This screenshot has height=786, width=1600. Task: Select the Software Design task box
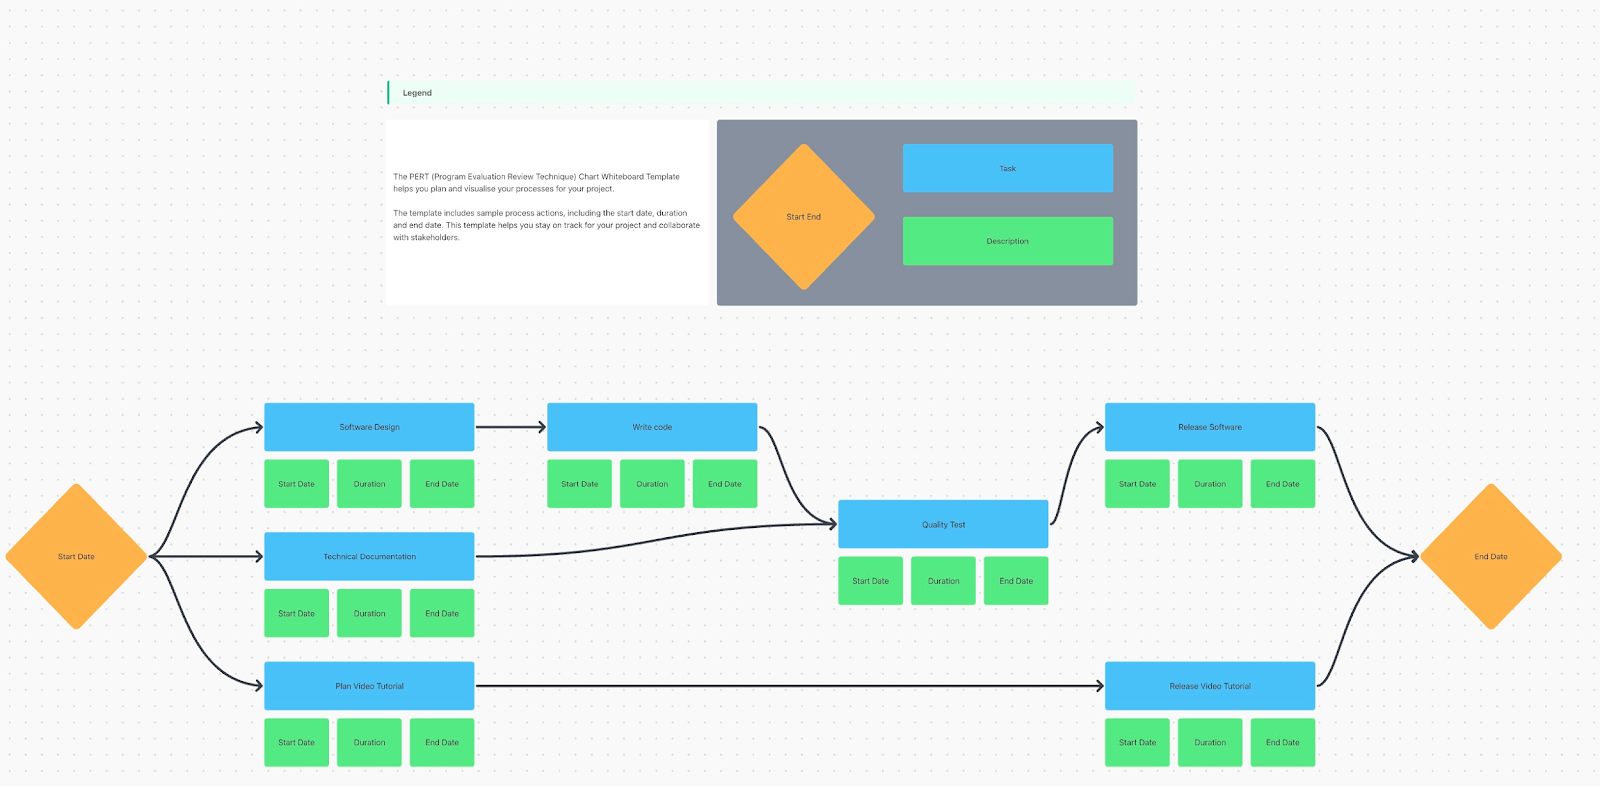[x=369, y=427]
